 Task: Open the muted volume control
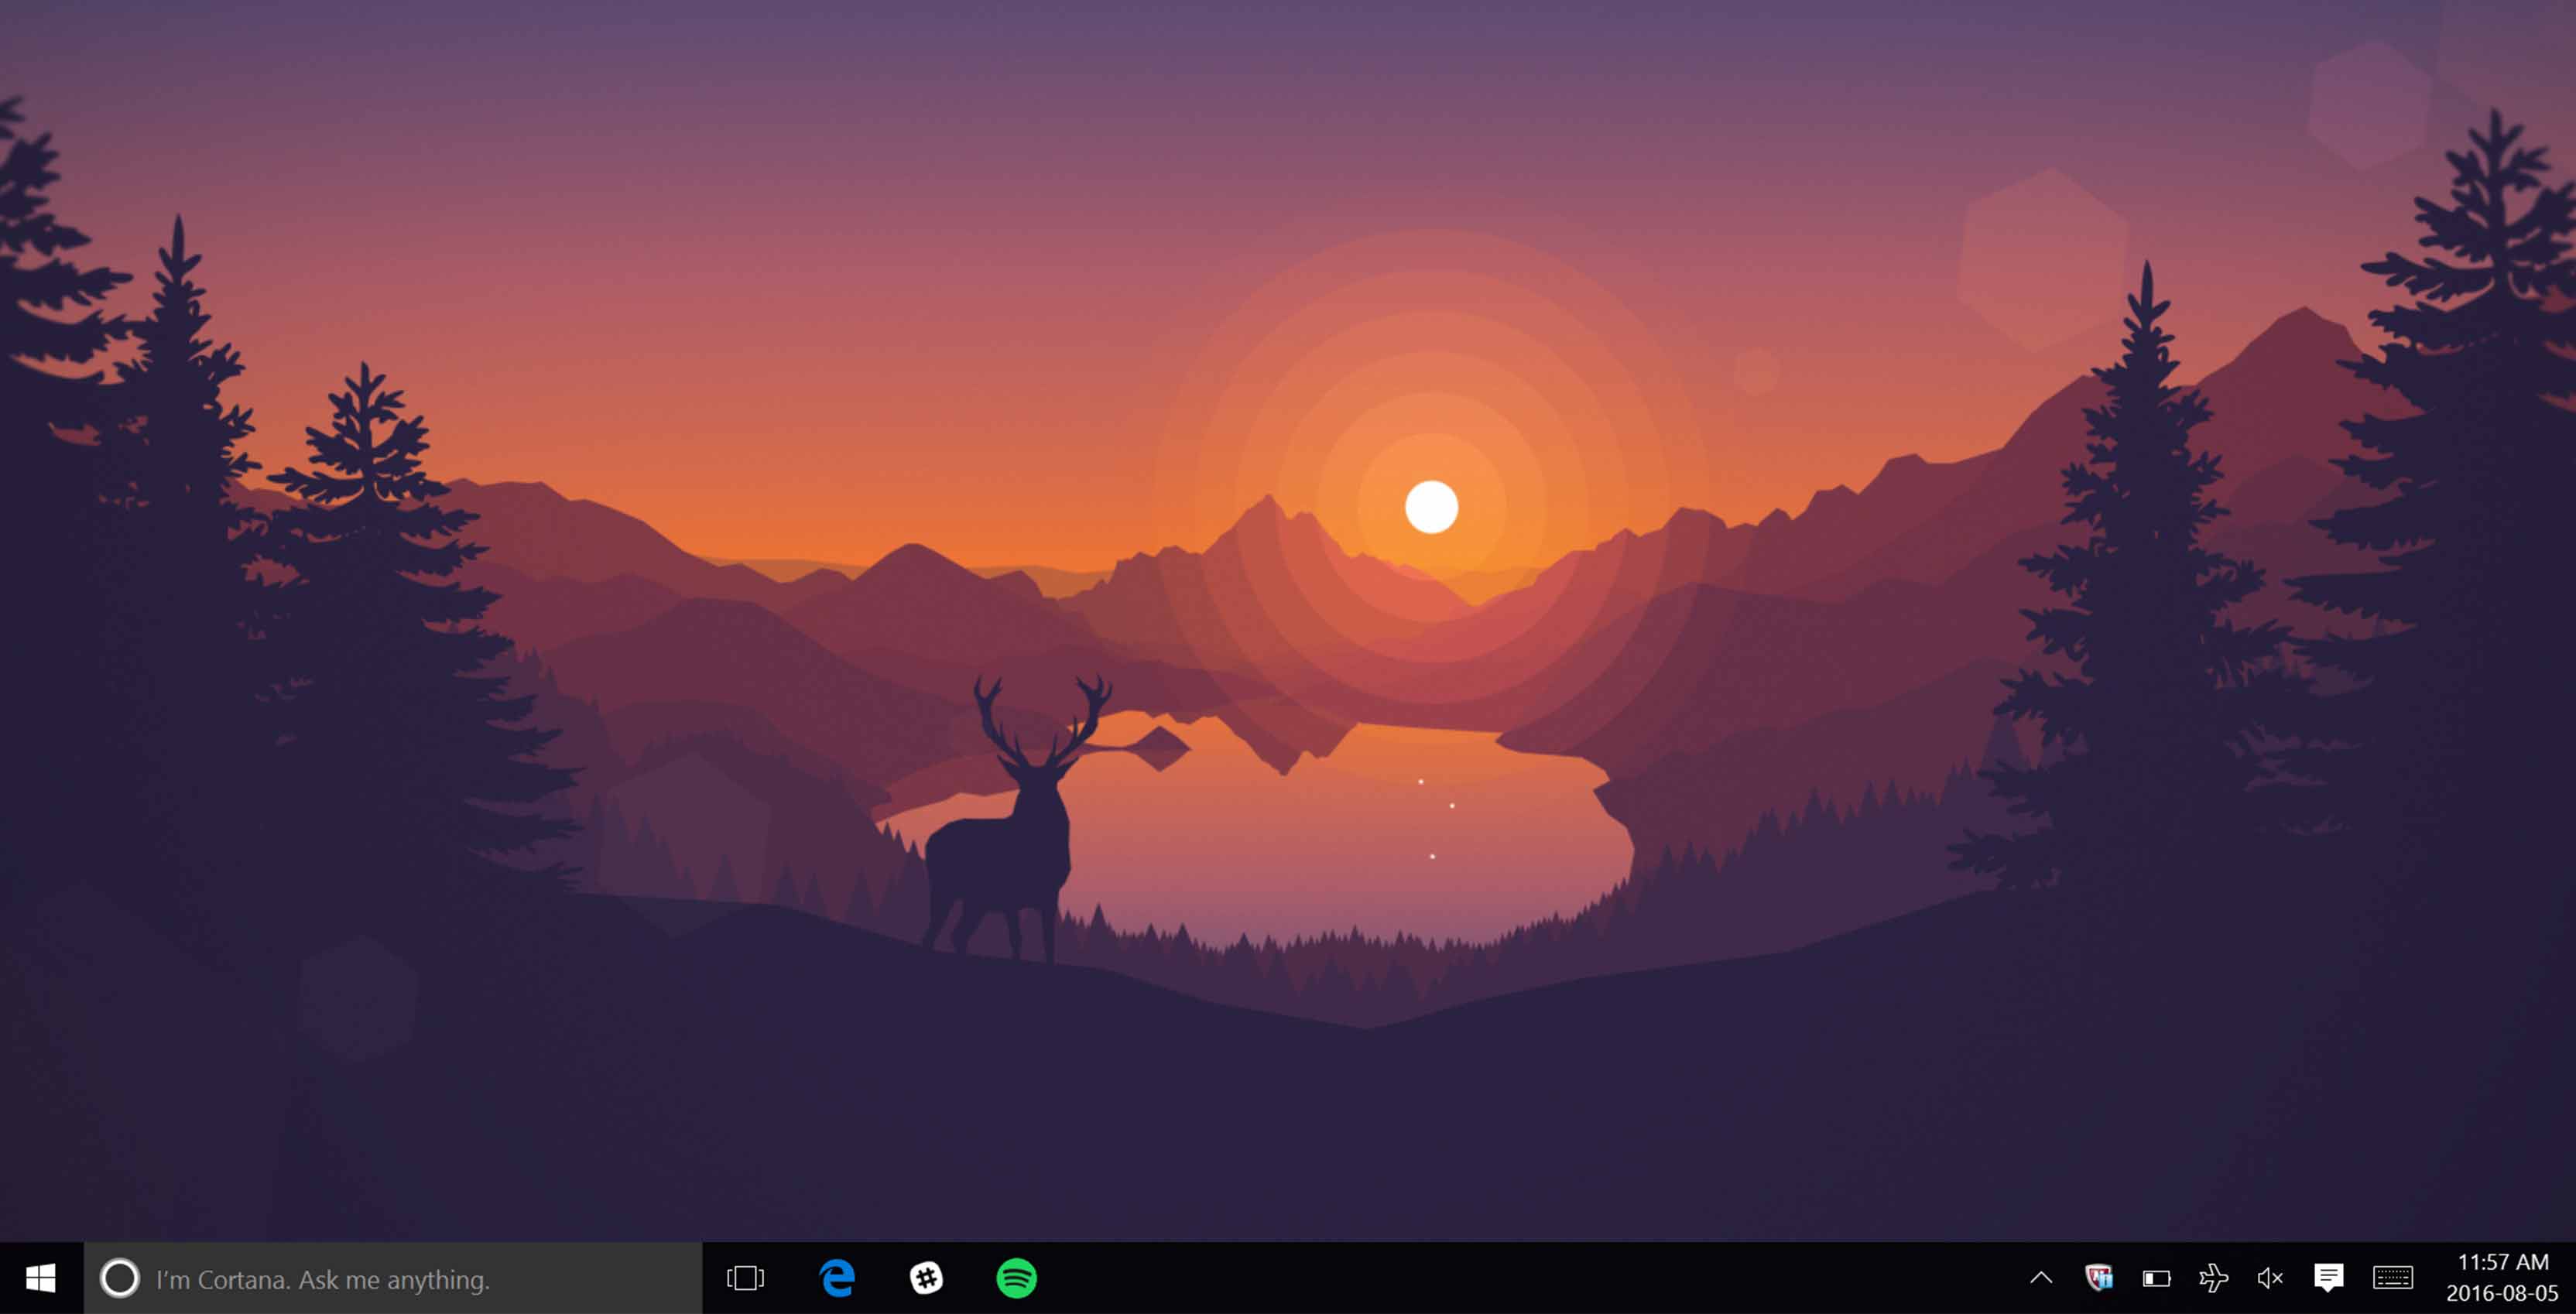tap(2270, 1277)
